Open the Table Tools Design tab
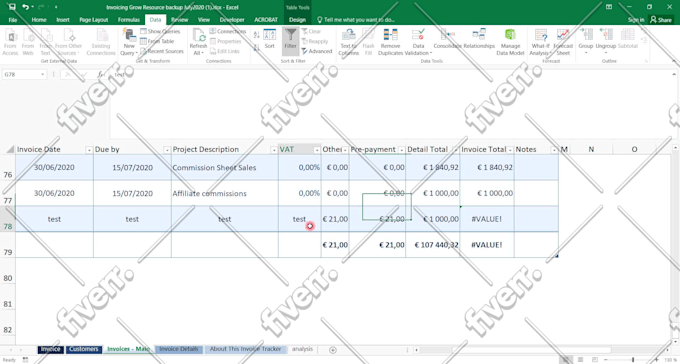This screenshot has height=364, width=680. tap(297, 20)
